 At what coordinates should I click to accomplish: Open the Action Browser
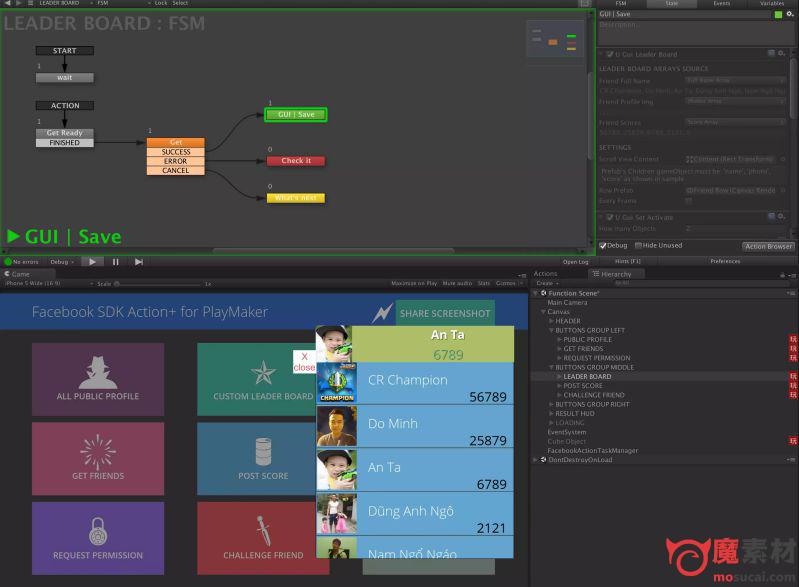pos(768,246)
